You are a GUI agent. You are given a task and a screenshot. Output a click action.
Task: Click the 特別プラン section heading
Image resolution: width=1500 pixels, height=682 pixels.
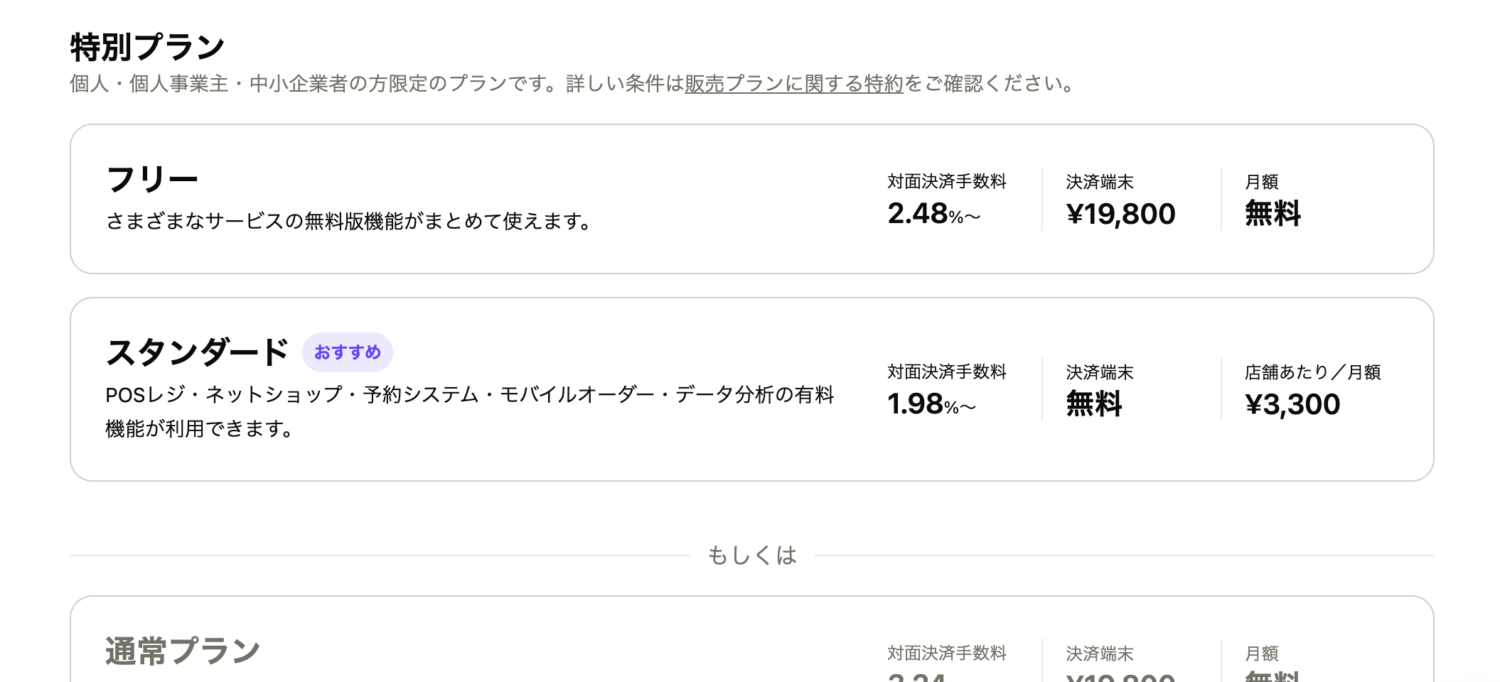coord(147,47)
